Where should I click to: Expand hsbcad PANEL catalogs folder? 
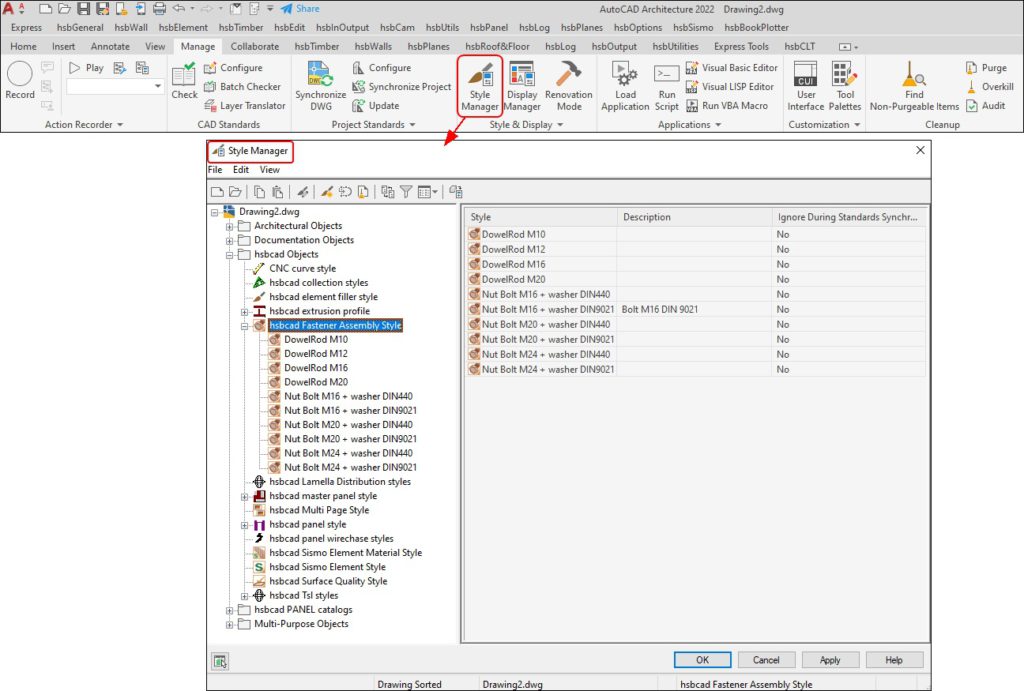click(x=230, y=611)
